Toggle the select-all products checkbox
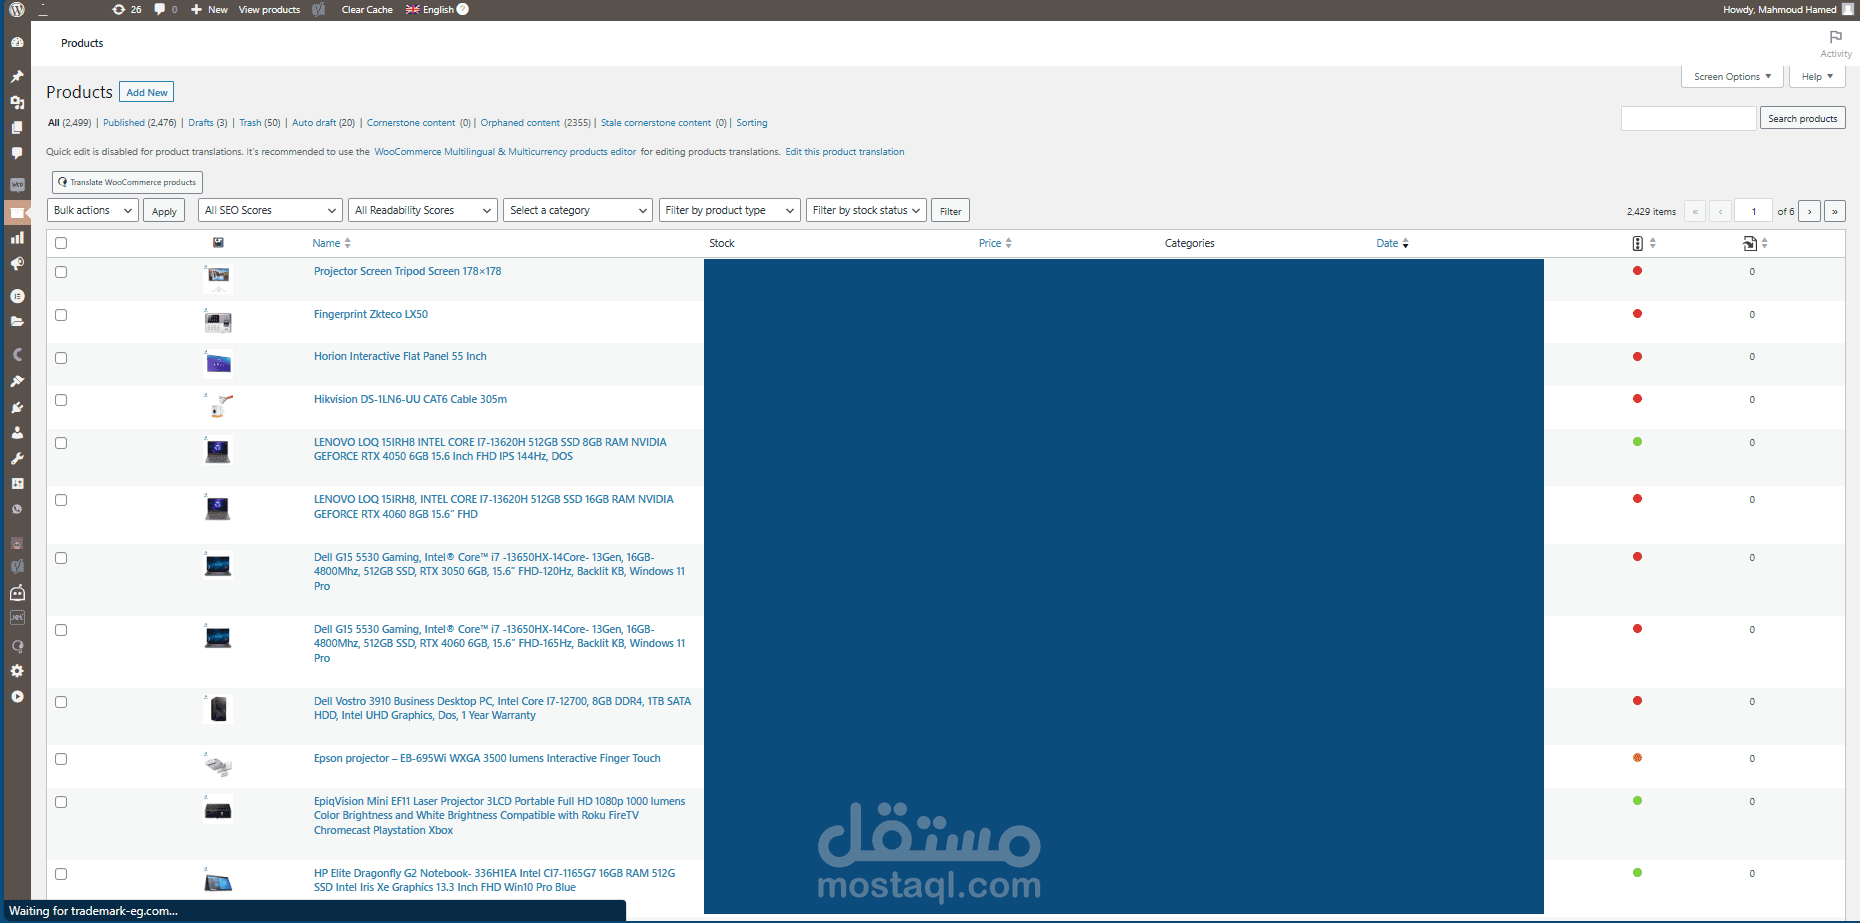Screen dimensions: 1860x923 (x=61, y=243)
